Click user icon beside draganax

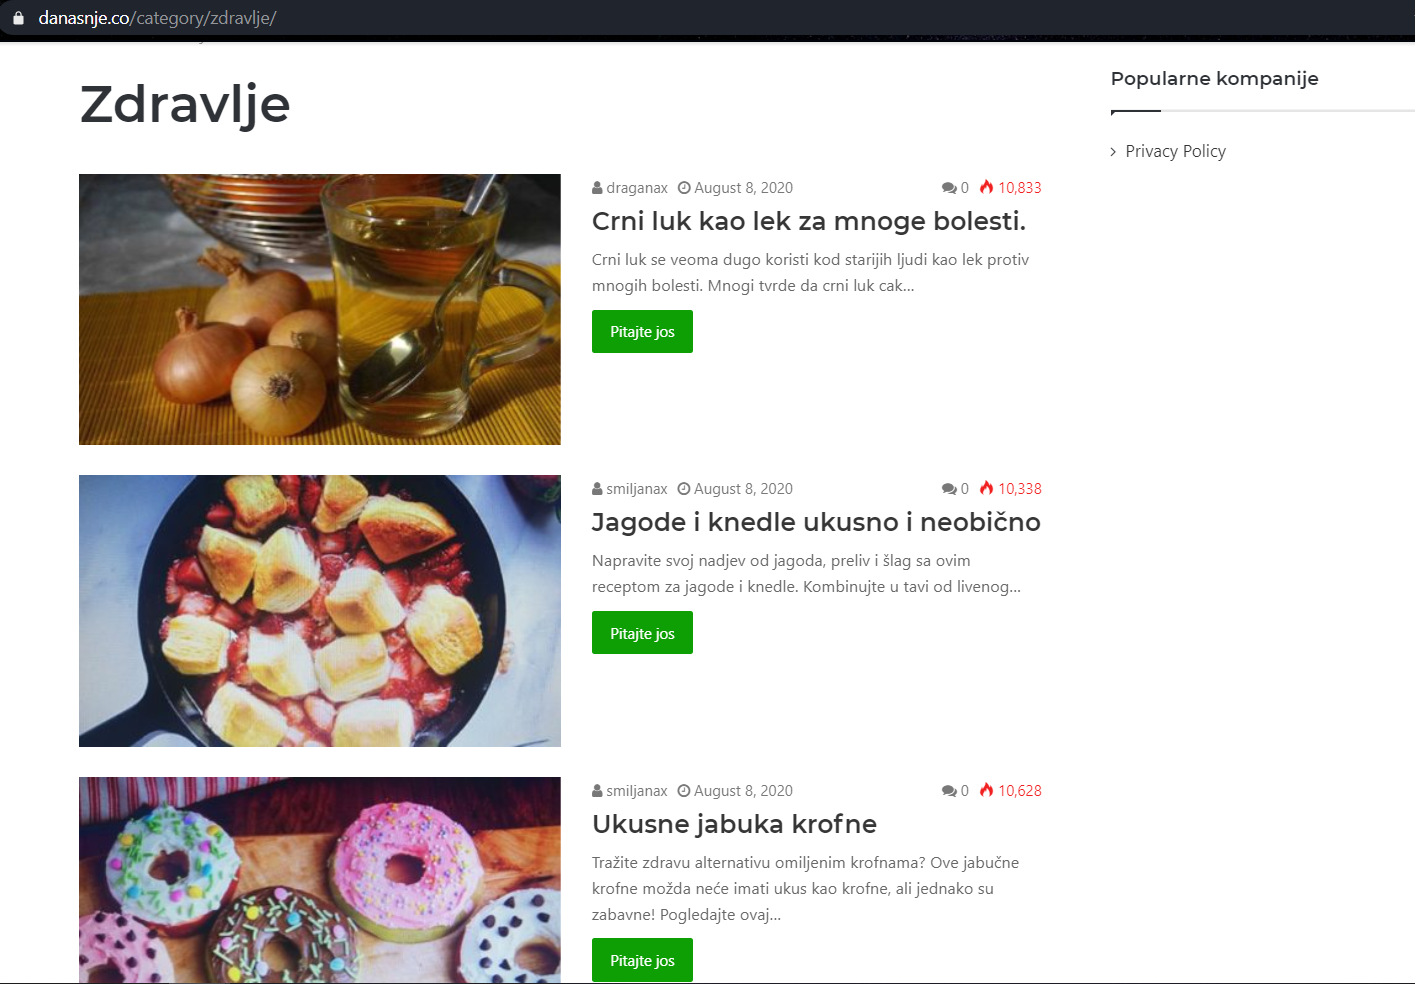click(597, 188)
